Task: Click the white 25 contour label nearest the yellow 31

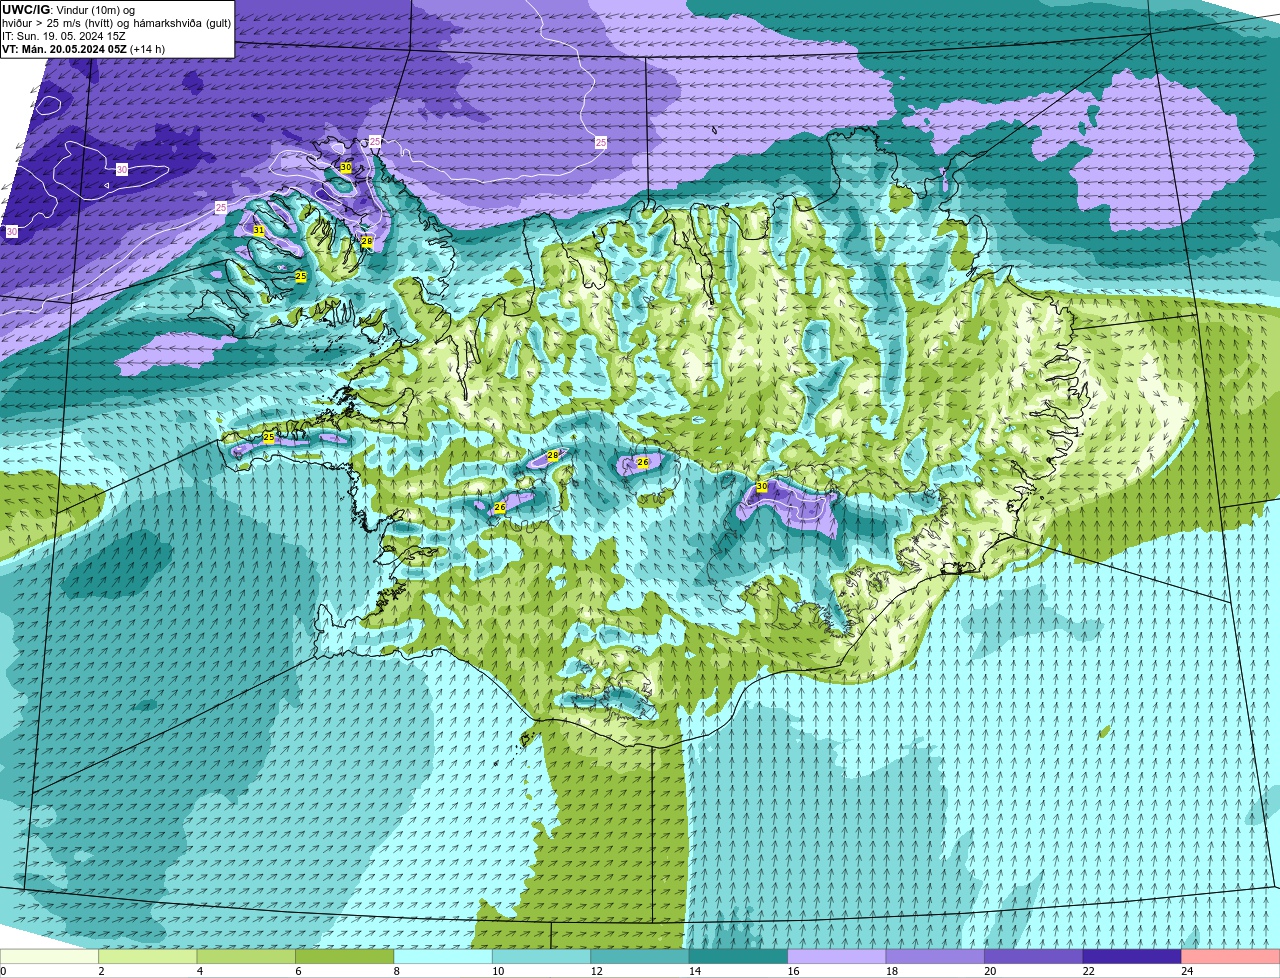Action: click(221, 207)
